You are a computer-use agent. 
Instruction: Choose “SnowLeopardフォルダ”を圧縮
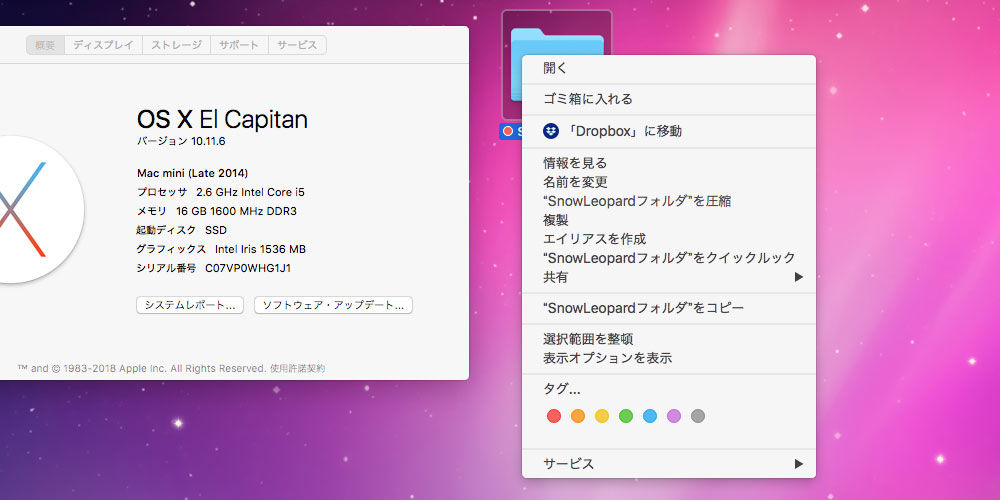(668, 201)
